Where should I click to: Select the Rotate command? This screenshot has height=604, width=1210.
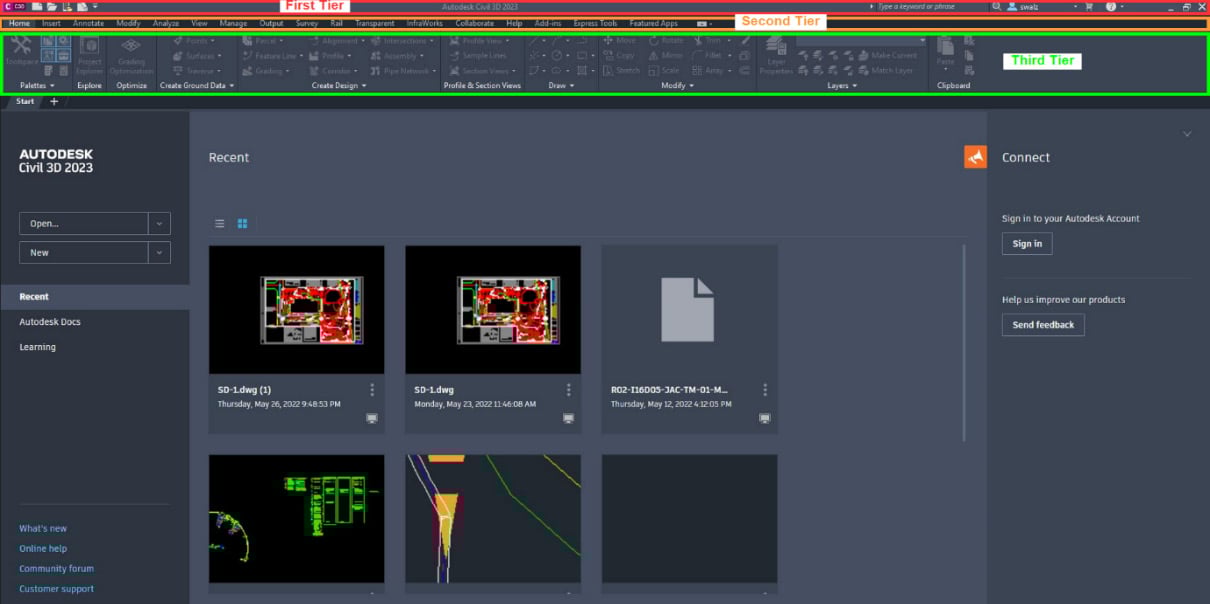point(667,41)
